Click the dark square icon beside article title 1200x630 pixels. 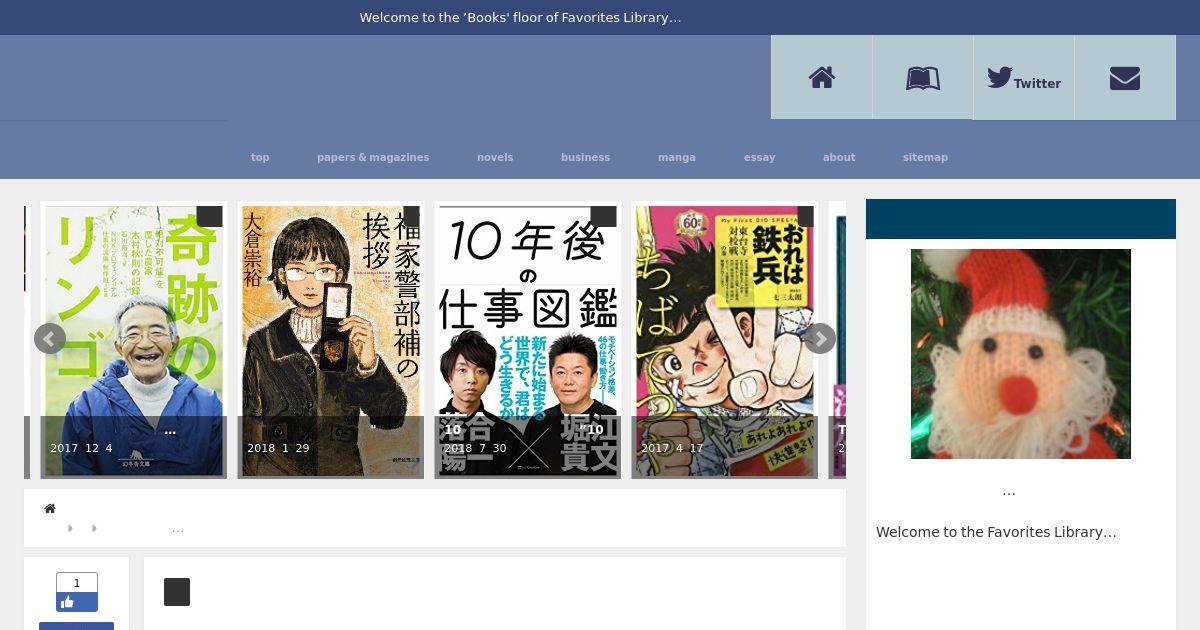click(177, 592)
